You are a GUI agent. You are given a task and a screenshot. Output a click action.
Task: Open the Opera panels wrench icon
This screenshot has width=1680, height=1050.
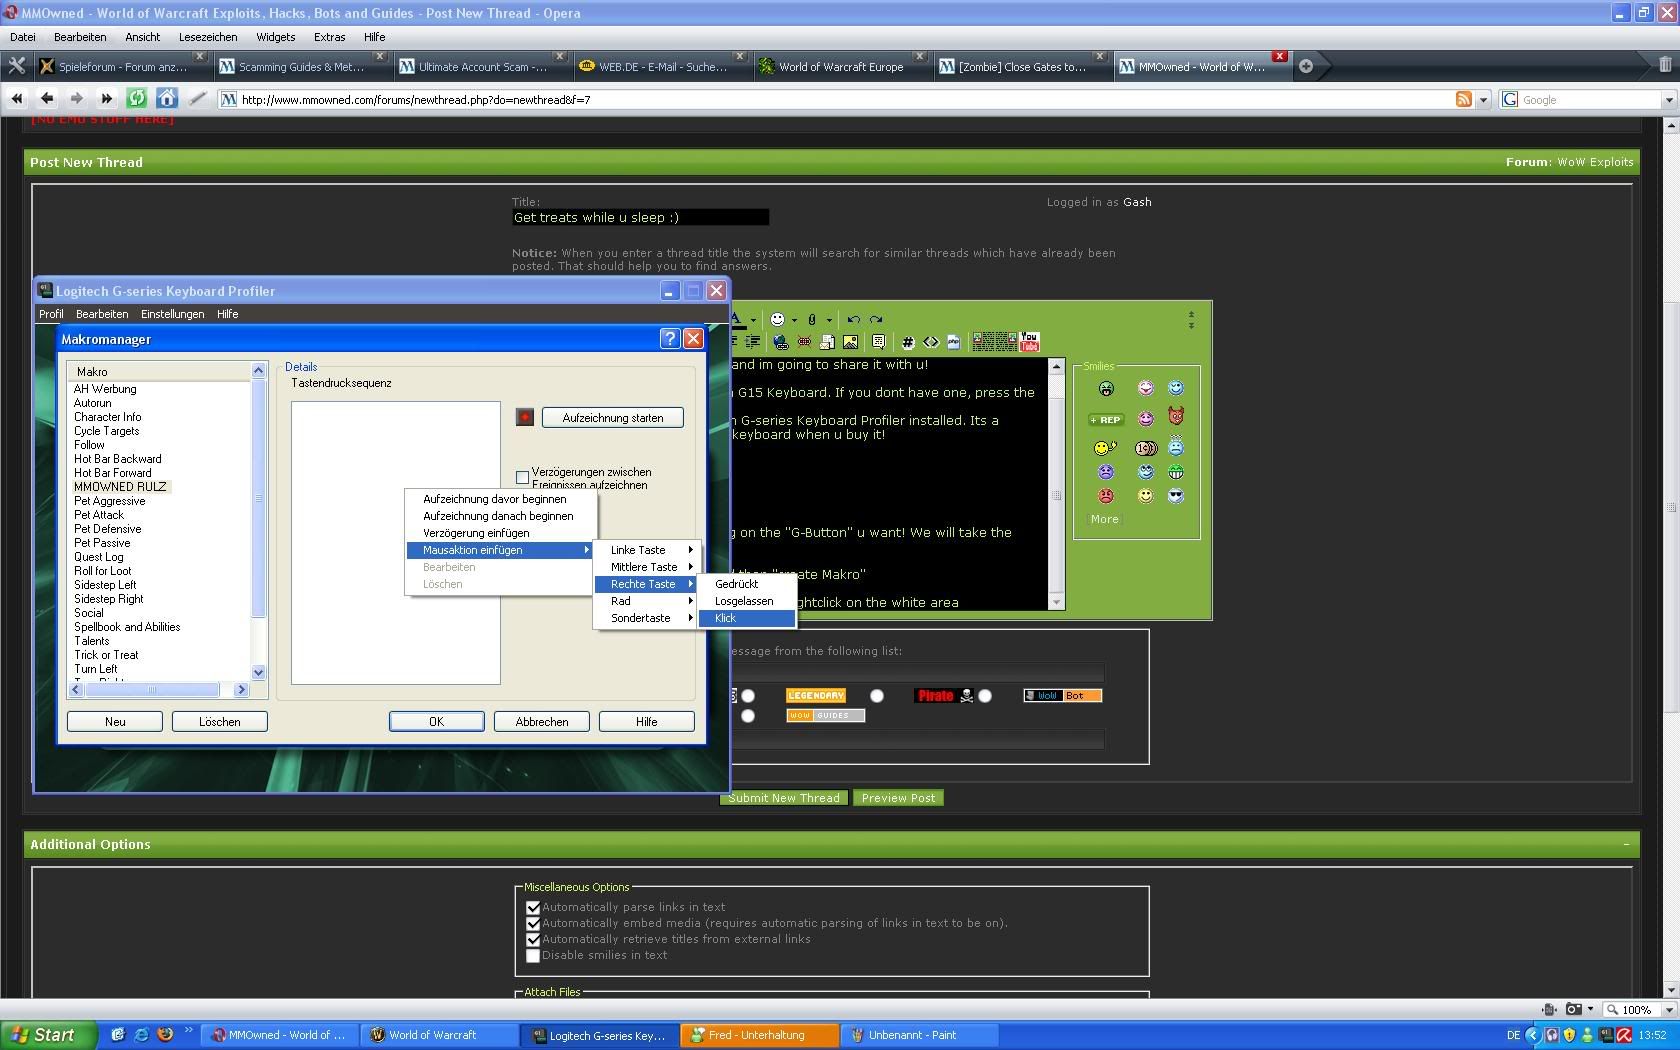click(16, 66)
